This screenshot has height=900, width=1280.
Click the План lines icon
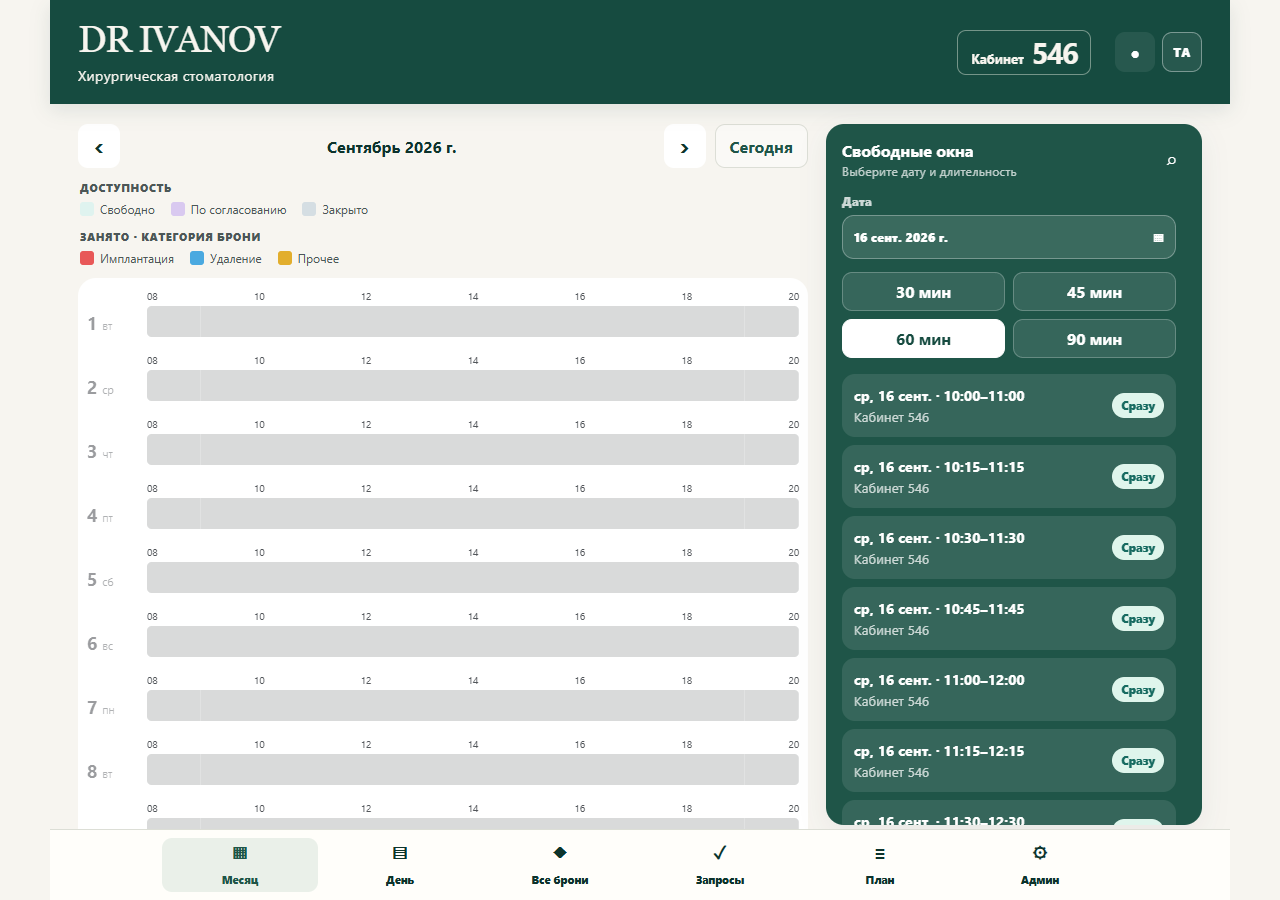[880, 853]
